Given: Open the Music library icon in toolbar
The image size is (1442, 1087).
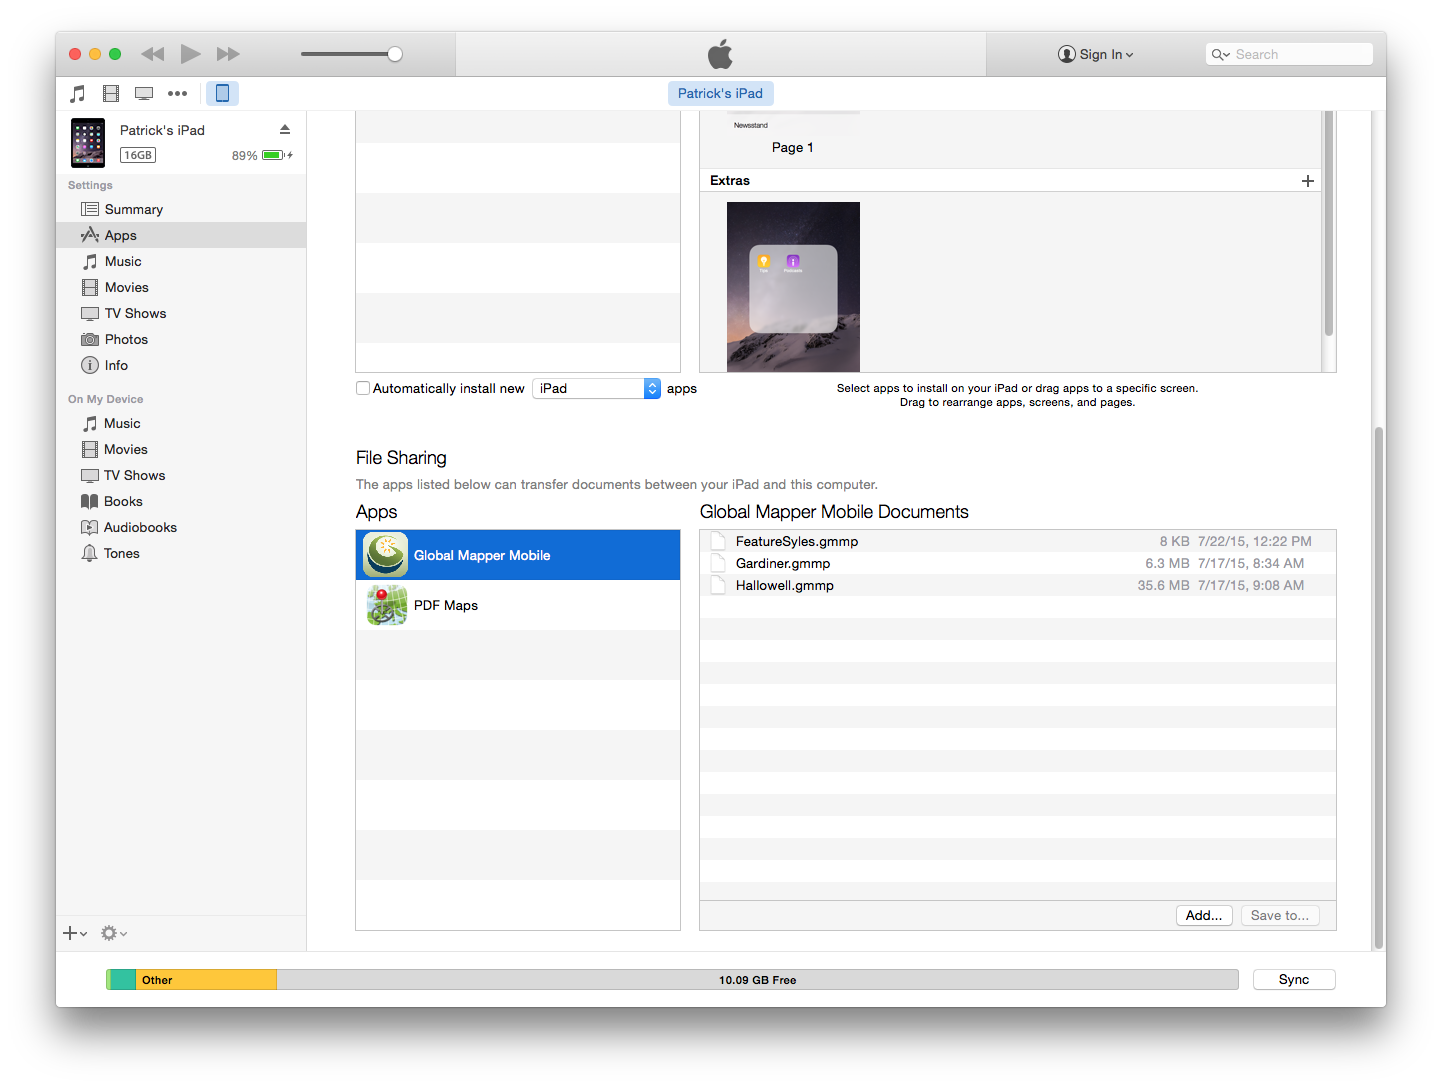Looking at the screenshot, I should 78,94.
